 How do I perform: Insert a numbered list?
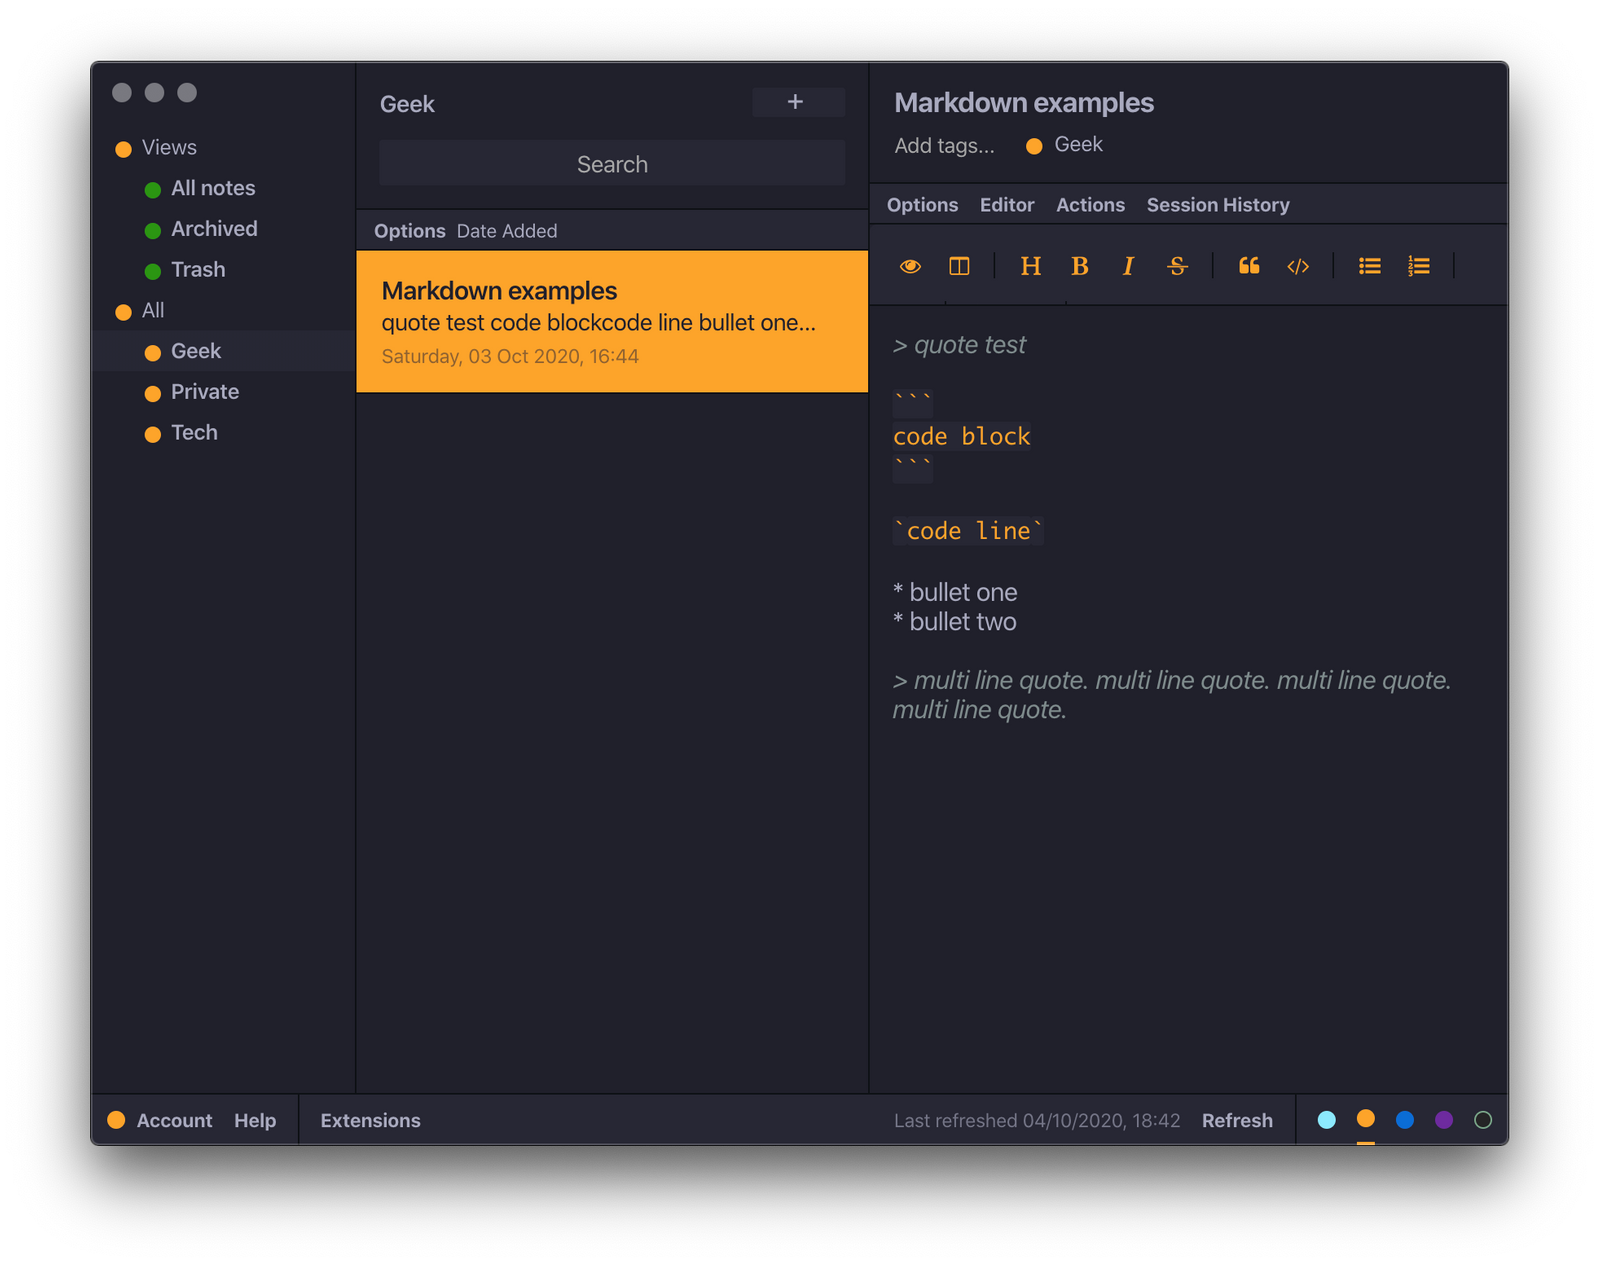[1418, 266]
